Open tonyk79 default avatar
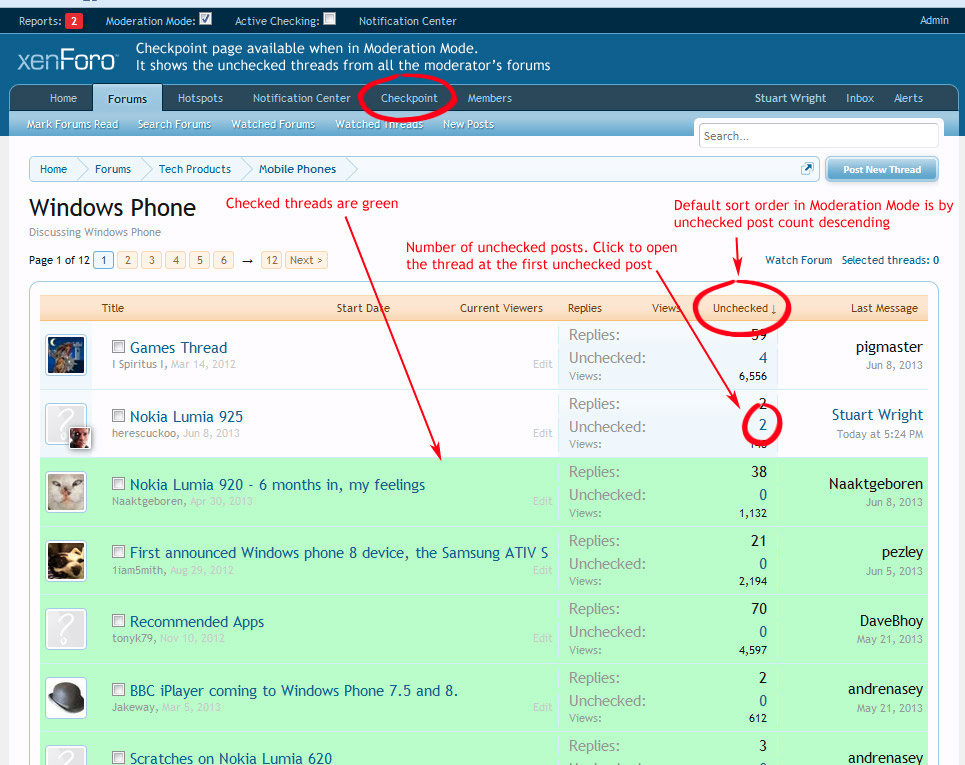 66,629
